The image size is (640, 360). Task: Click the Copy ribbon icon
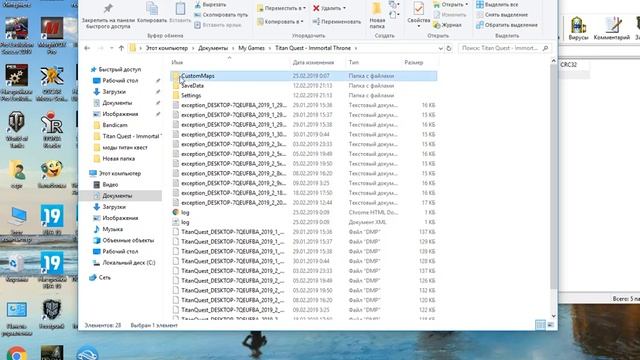point(152,13)
